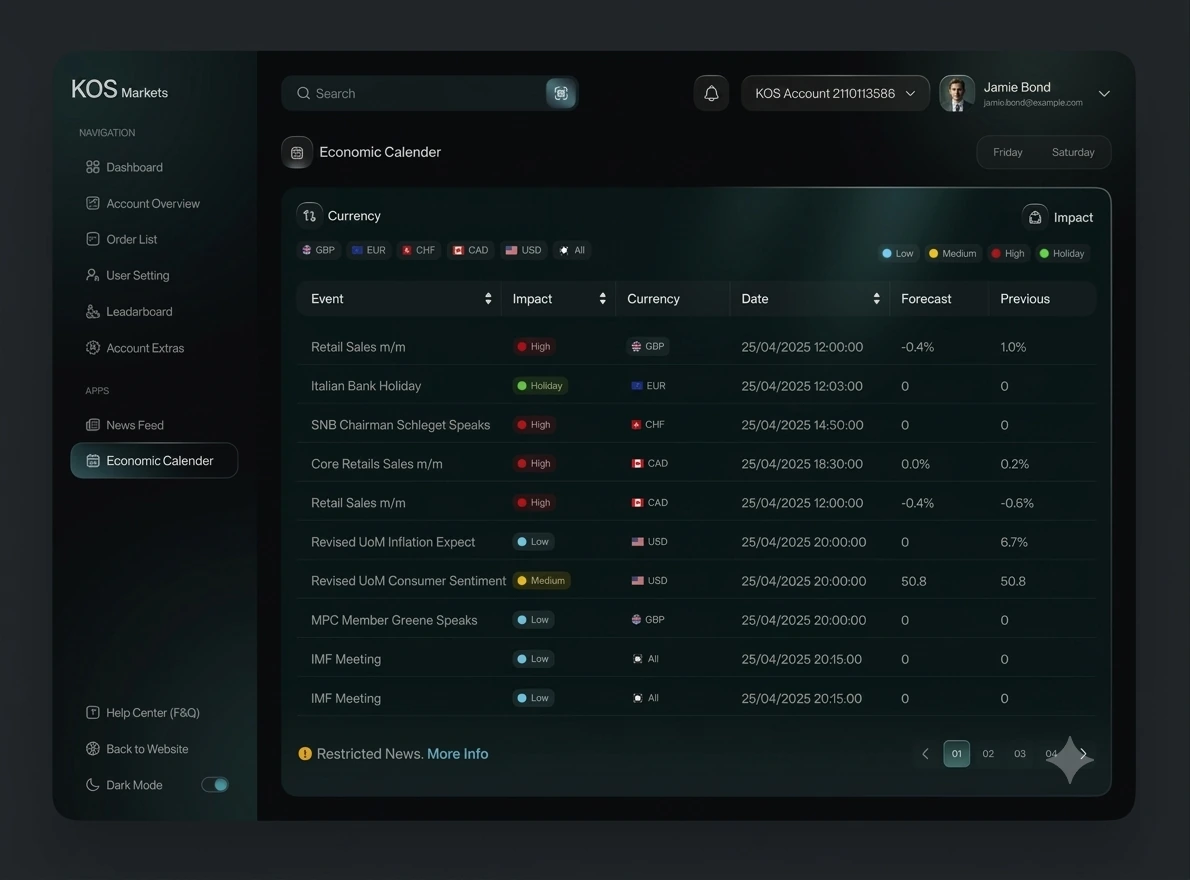Click EUR flag in Italian Bank Holiday row
Image resolution: width=1190 pixels, height=880 pixels.
637,386
